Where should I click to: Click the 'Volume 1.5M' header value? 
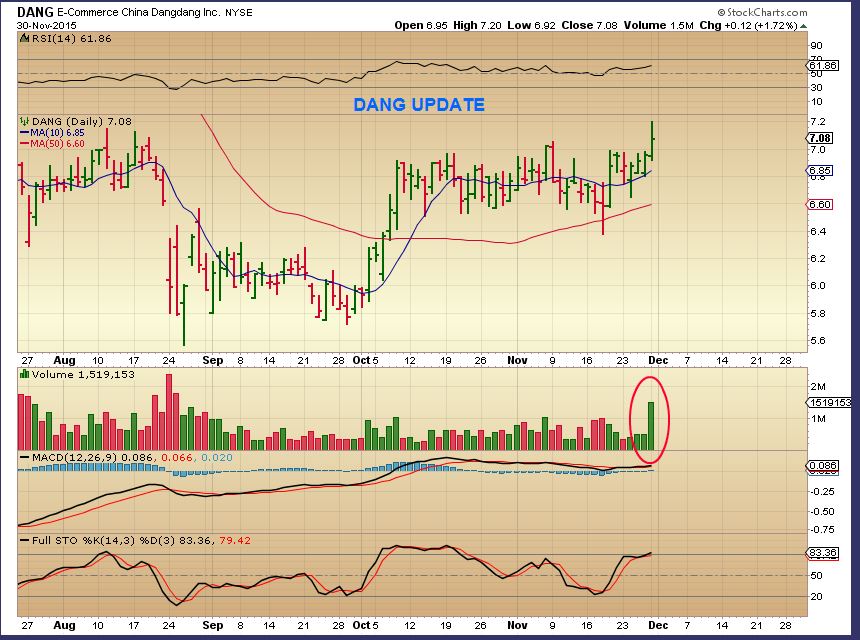pos(659,25)
